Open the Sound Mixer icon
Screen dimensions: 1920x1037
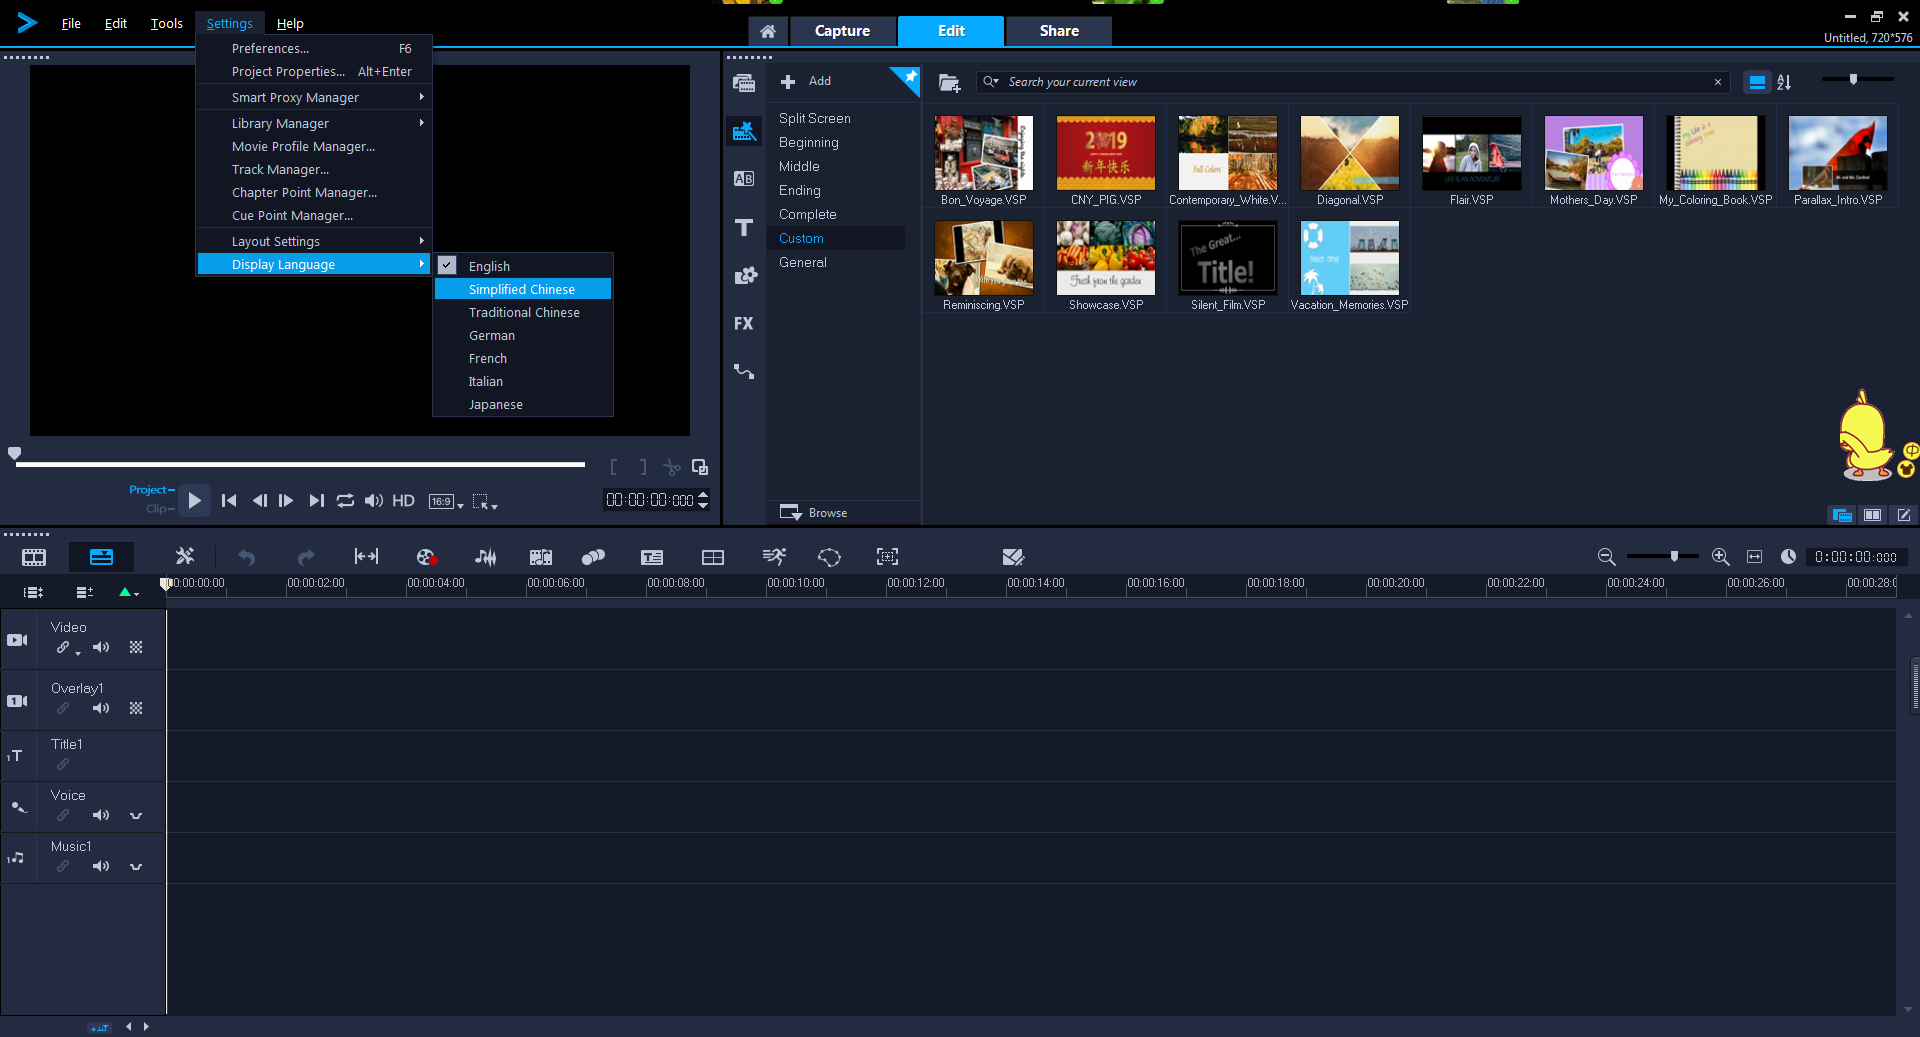[485, 557]
